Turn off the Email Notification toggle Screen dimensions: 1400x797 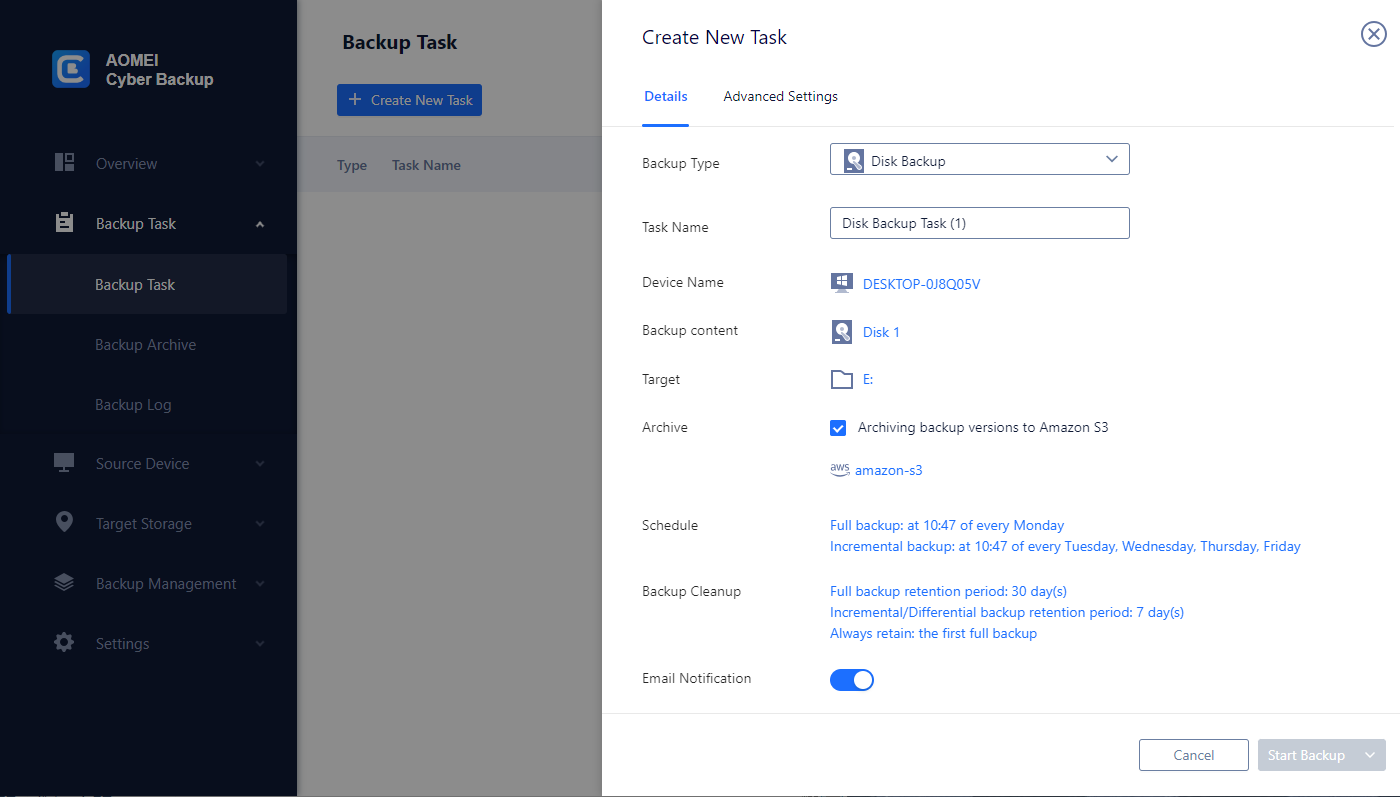point(852,680)
